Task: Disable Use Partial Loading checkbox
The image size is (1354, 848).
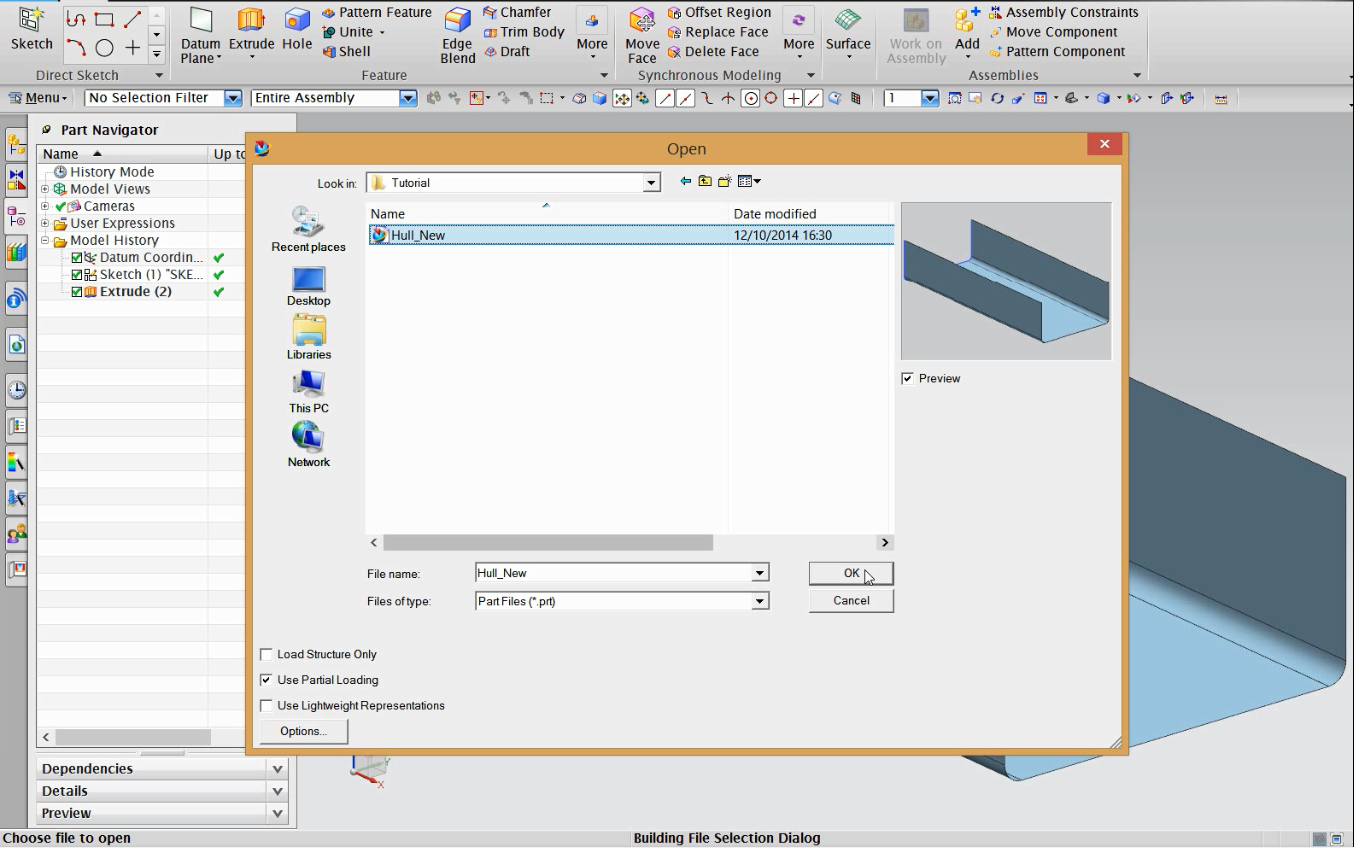Action: pyautogui.click(x=266, y=680)
